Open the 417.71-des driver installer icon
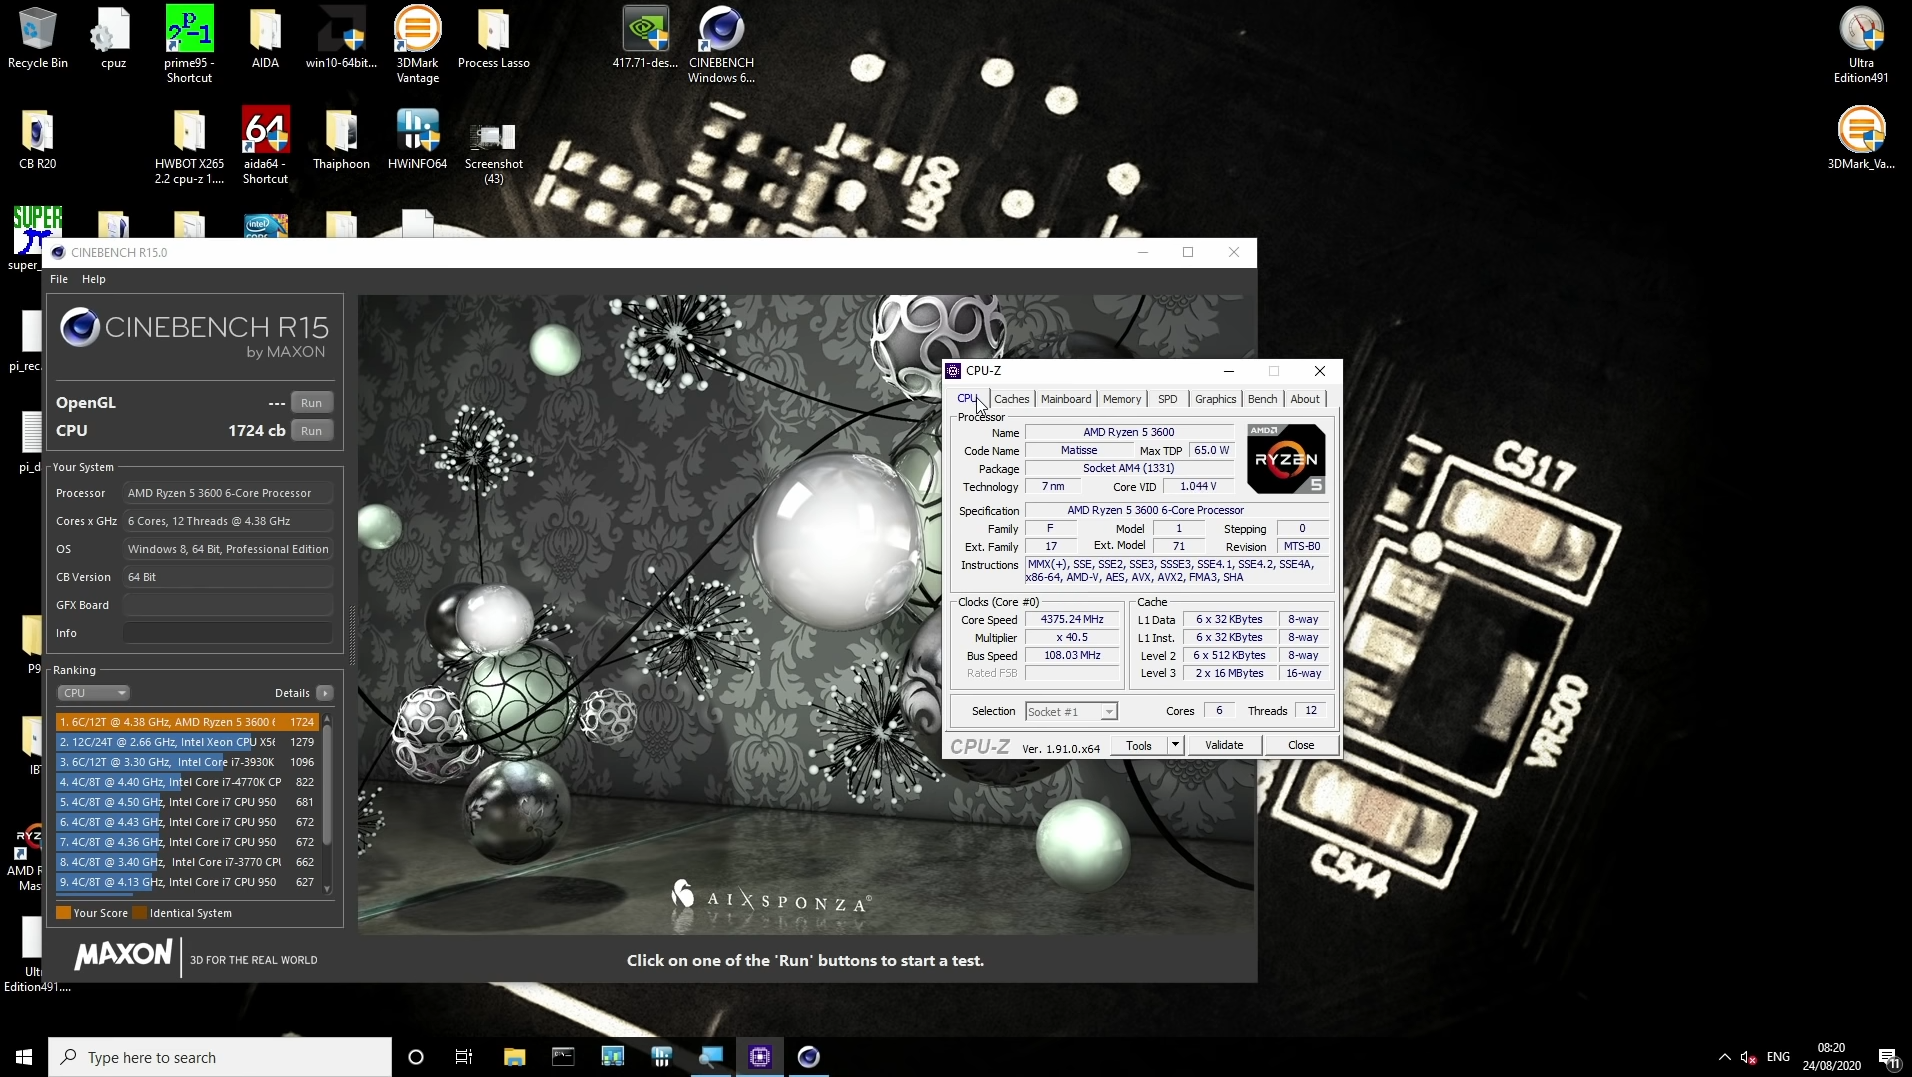The height and width of the screenshot is (1077, 1912). click(645, 38)
